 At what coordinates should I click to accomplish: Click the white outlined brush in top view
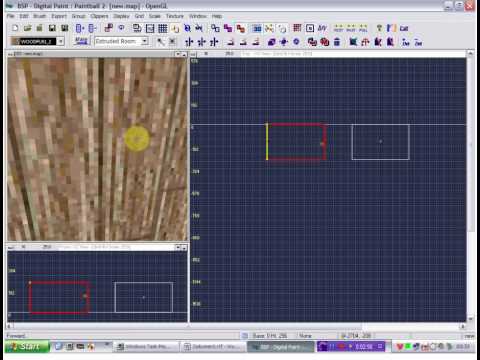tap(381, 142)
